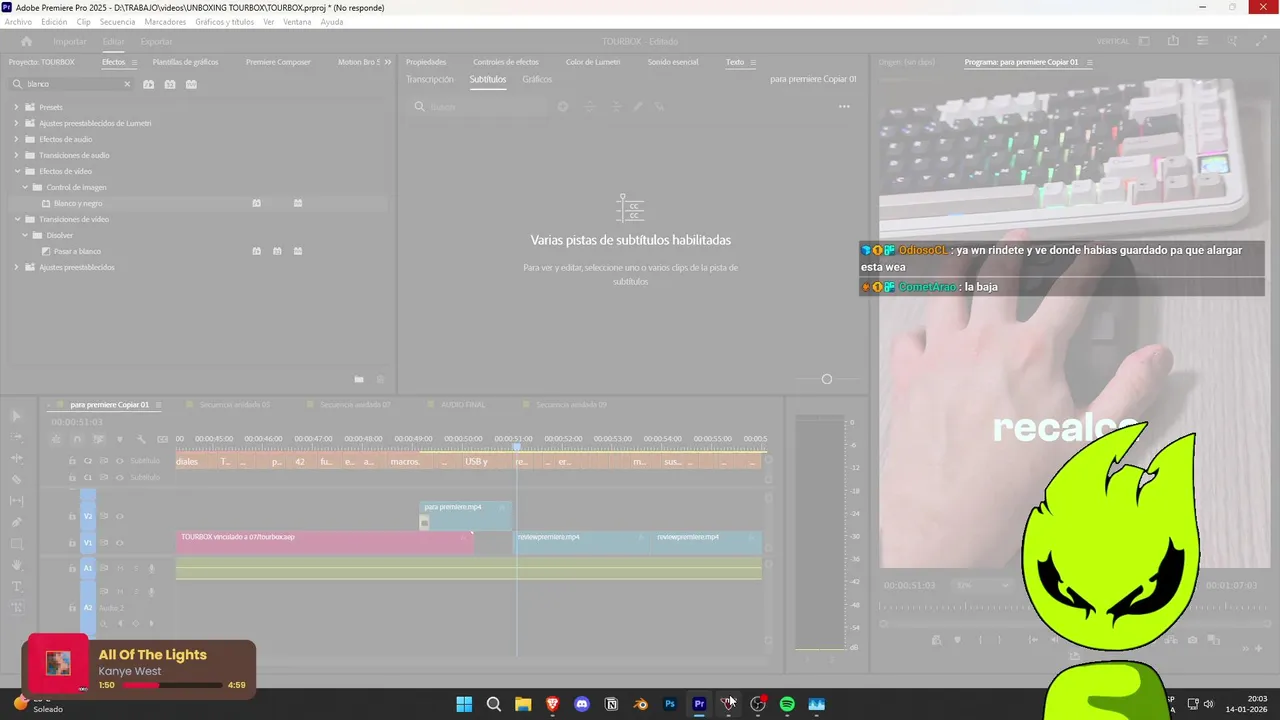Expand Efectos de audio folder

click(16, 139)
